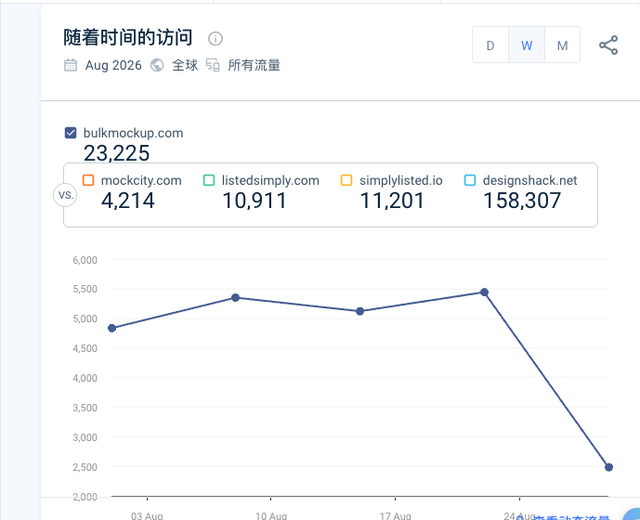The width and height of the screenshot is (640, 520).
Task: Click the devices icon beside 所有流量
Action: (x=213, y=65)
